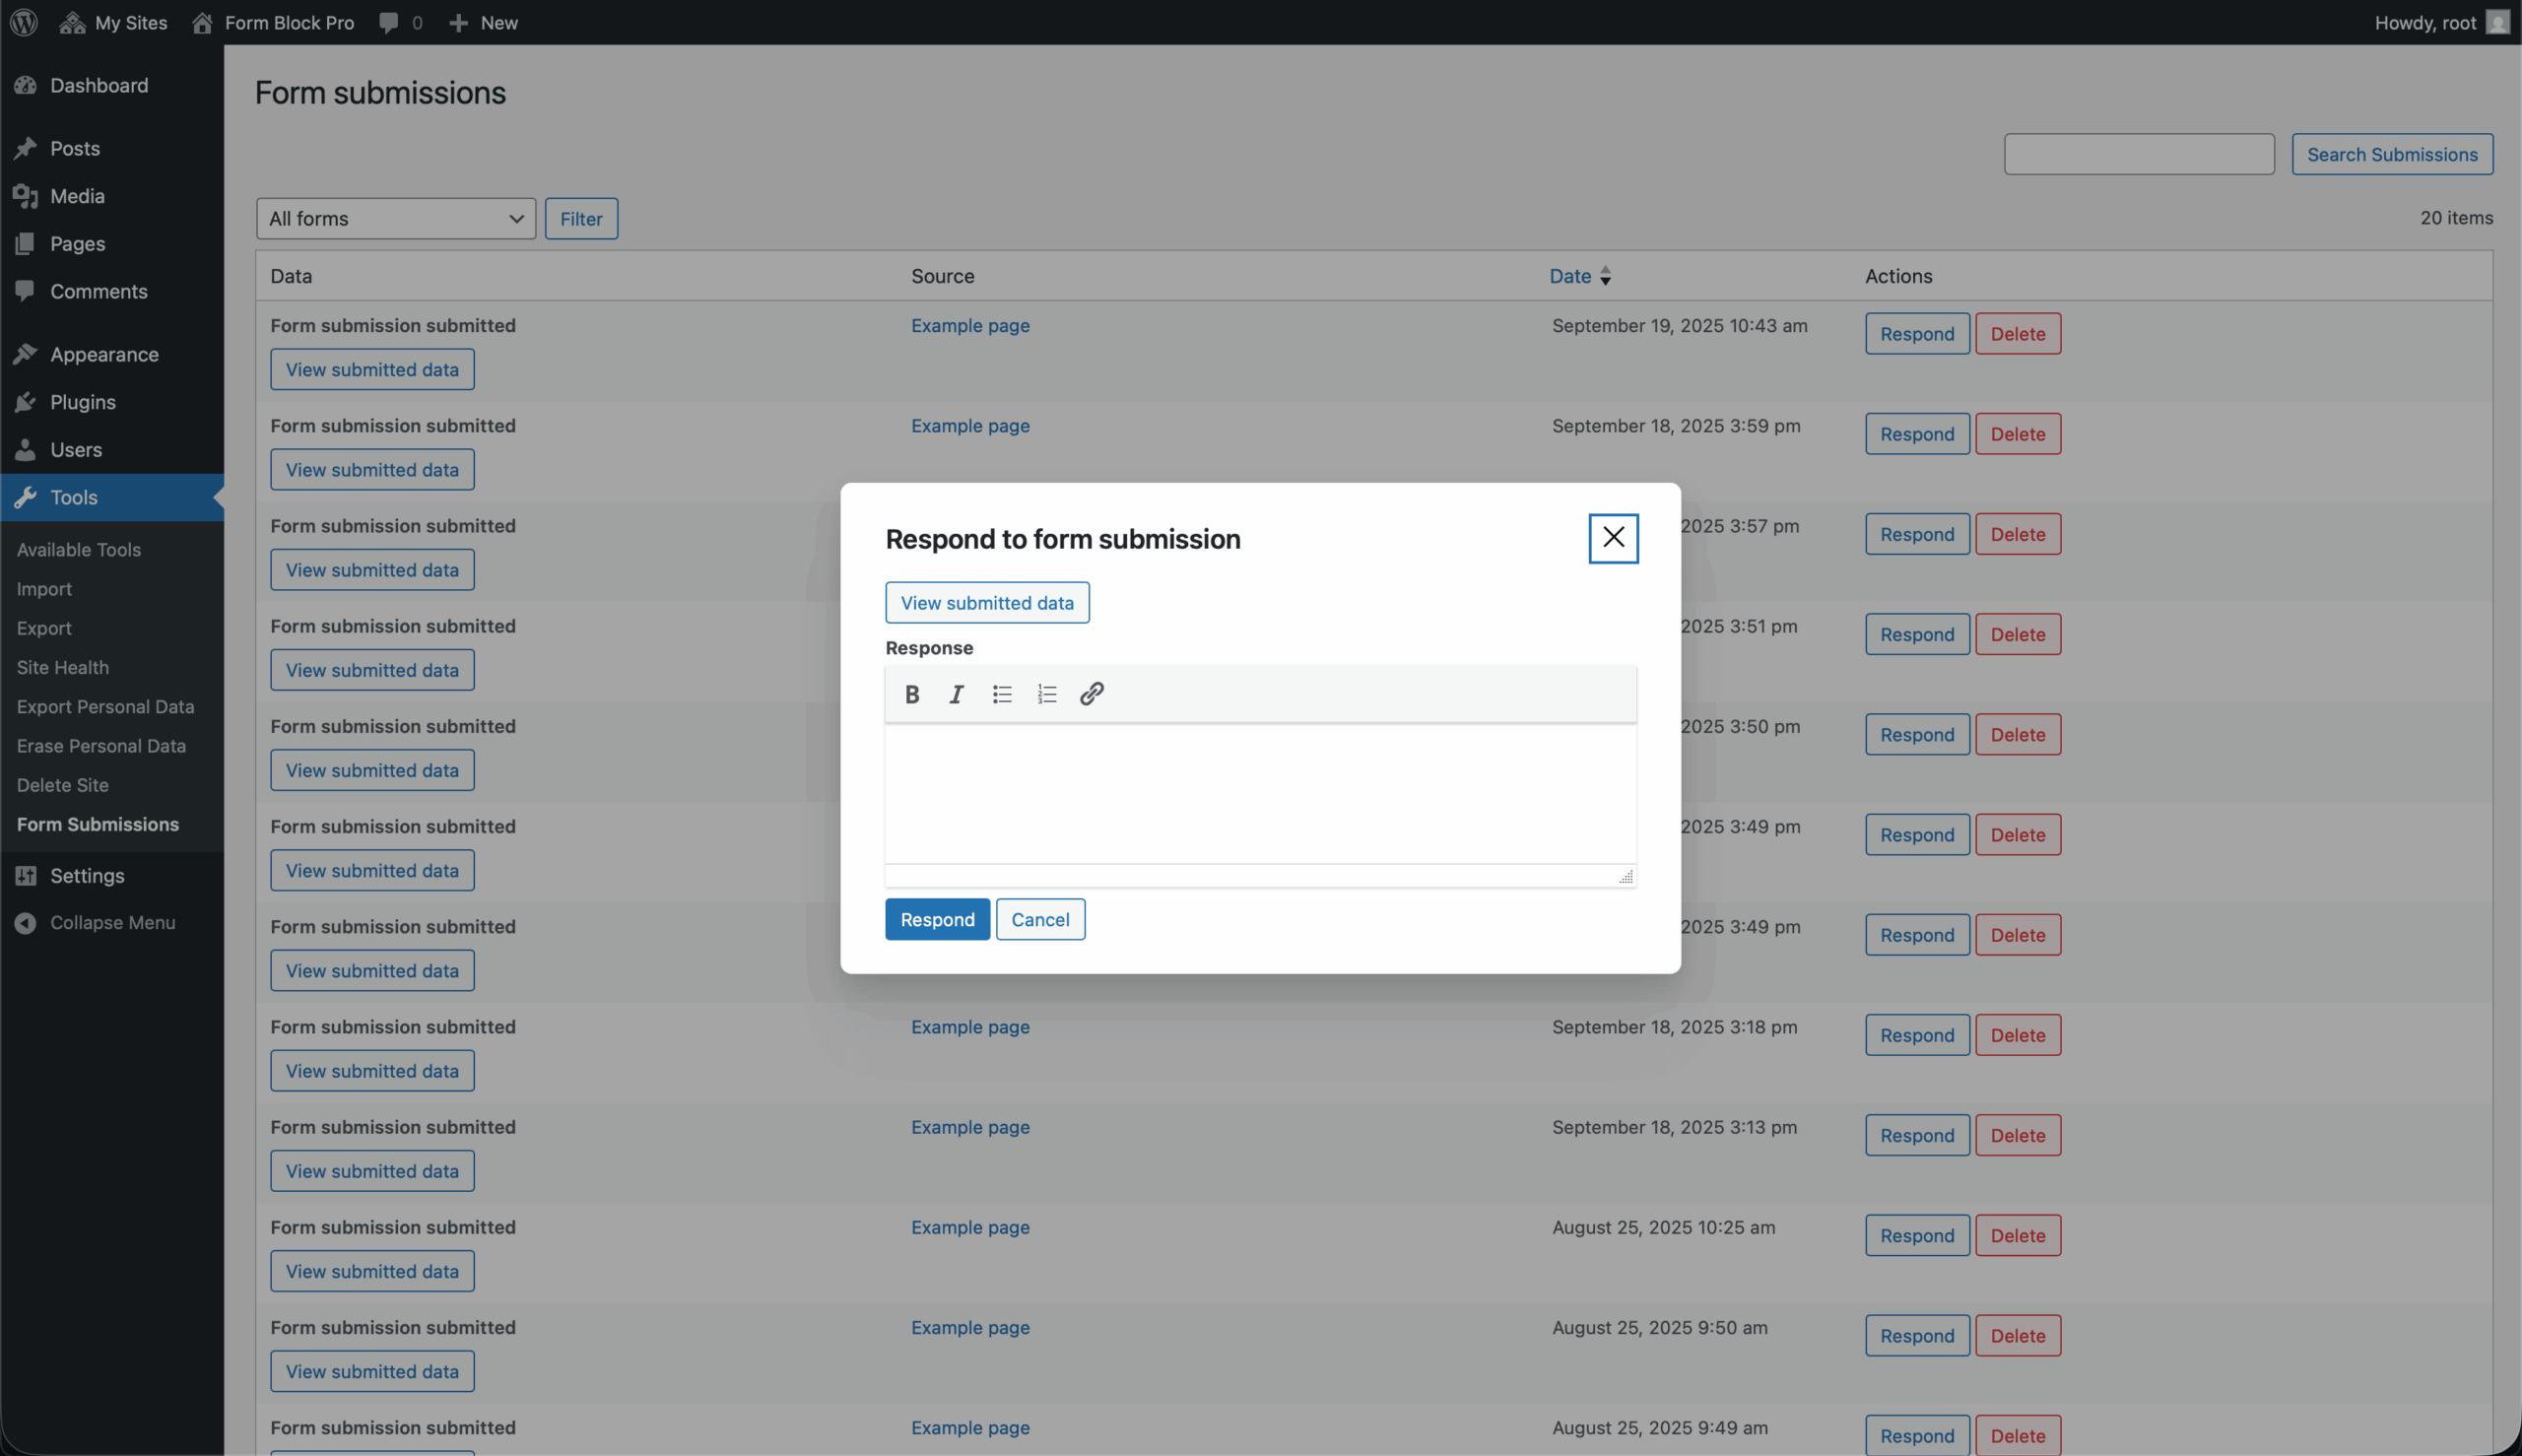Image resolution: width=2522 pixels, height=1456 pixels.
Task: Submit the response with the Respond button
Action: pos(936,918)
